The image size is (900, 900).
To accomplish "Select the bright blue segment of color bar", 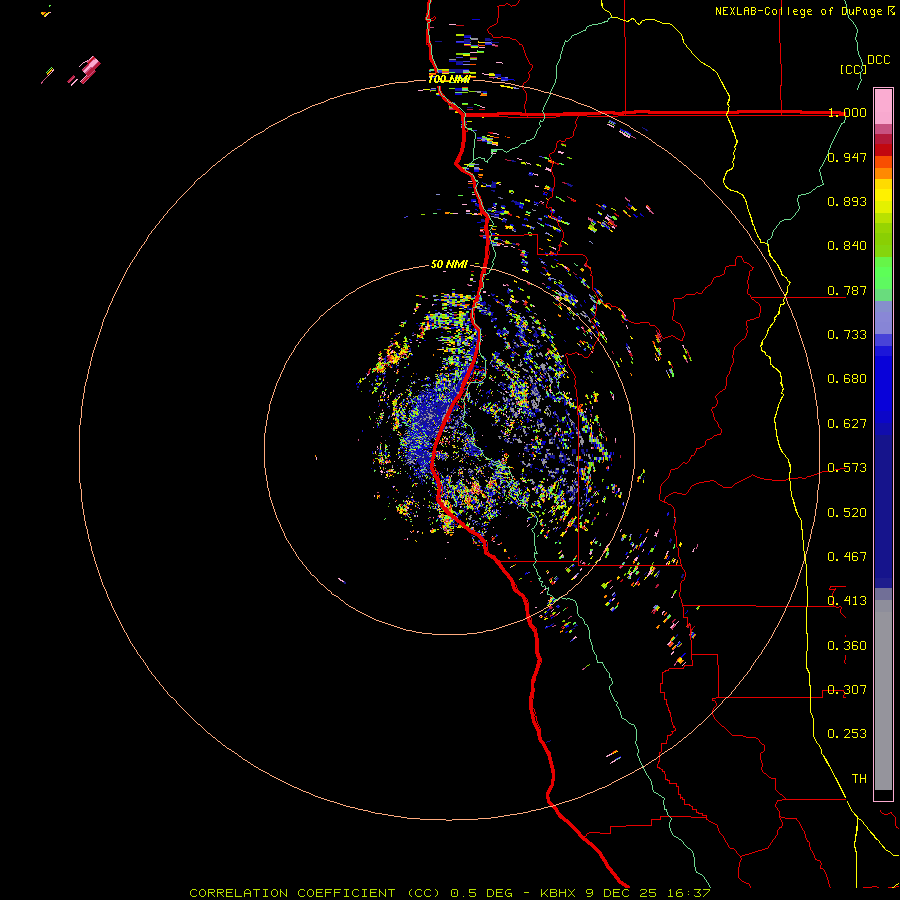I will (883, 385).
